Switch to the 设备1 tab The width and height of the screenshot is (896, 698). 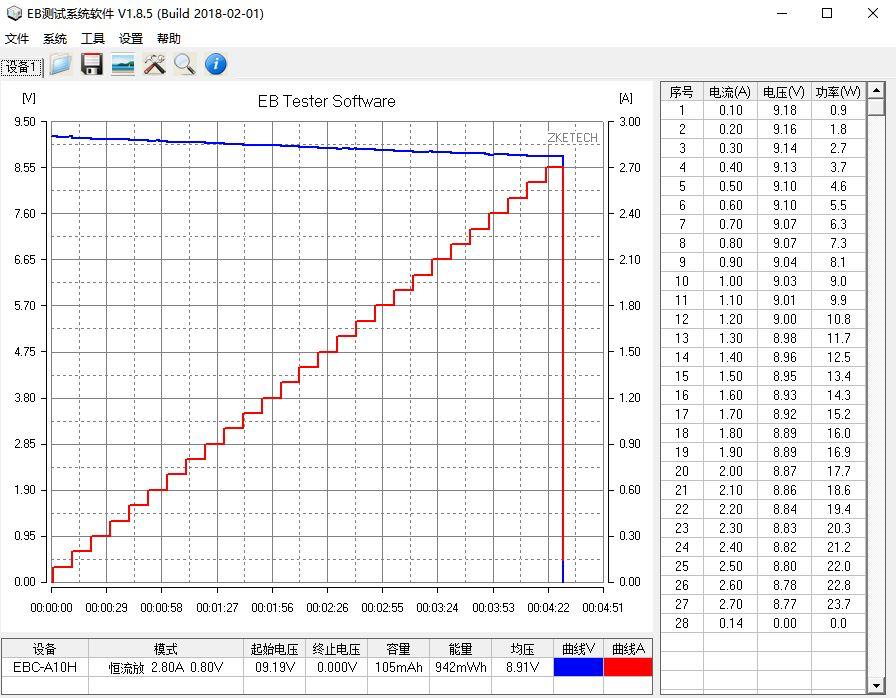pos(21,67)
